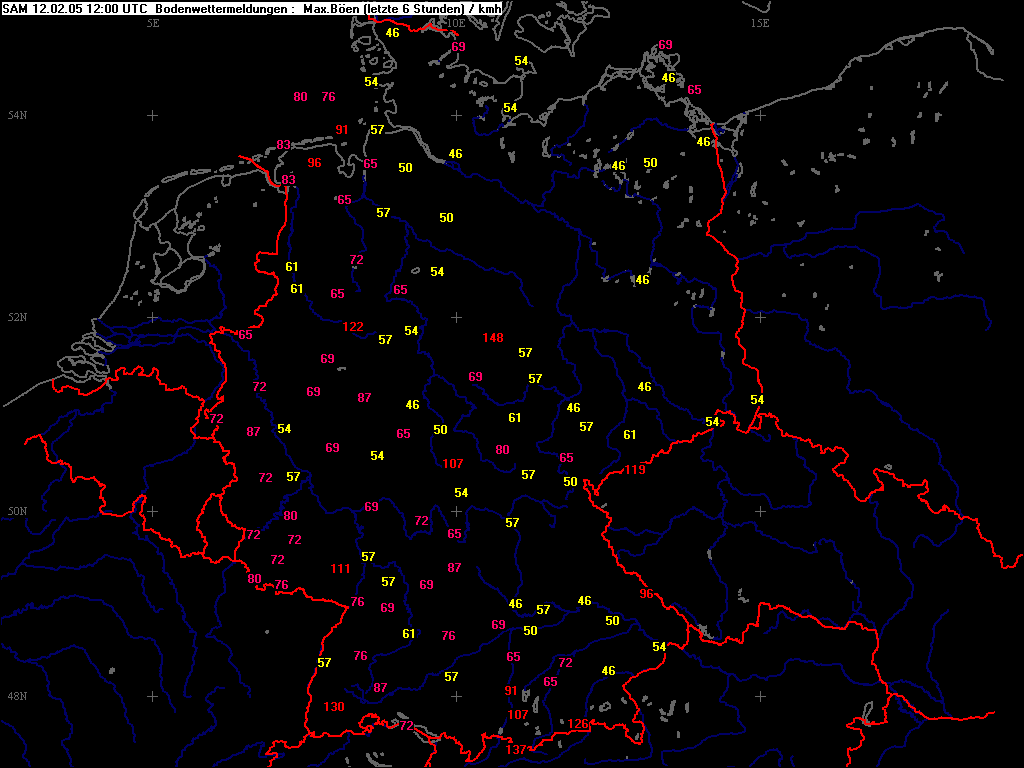Click grid cross at 48N 5E
This screenshot has width=1024, height=768.
pyautogui.click(x=153, y=696)
